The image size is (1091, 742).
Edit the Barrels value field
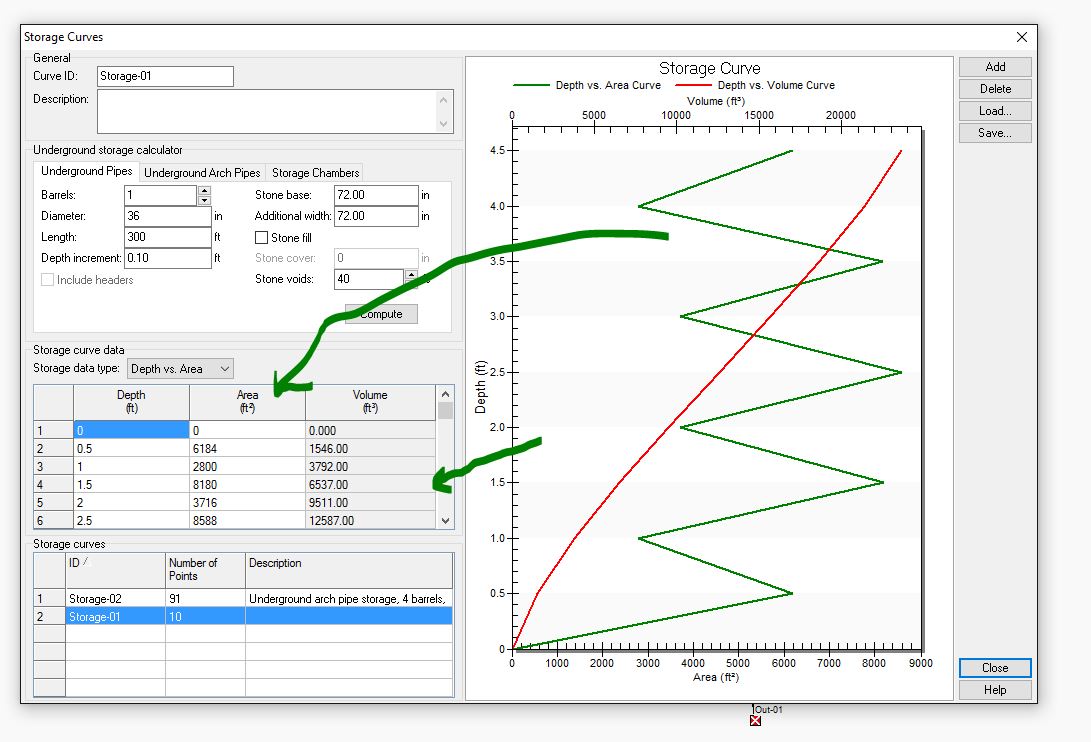tap(161, 196)
